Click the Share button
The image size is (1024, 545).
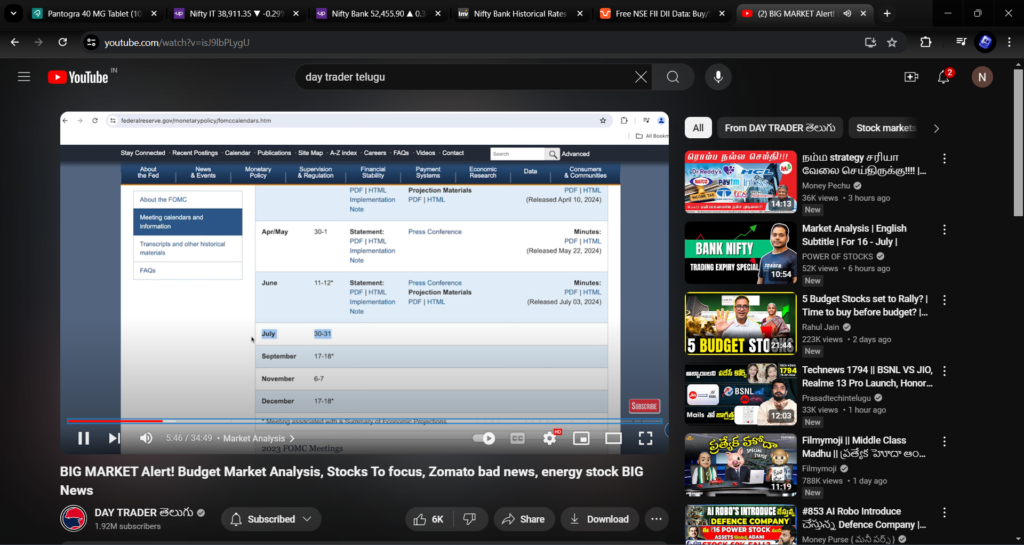523,519
